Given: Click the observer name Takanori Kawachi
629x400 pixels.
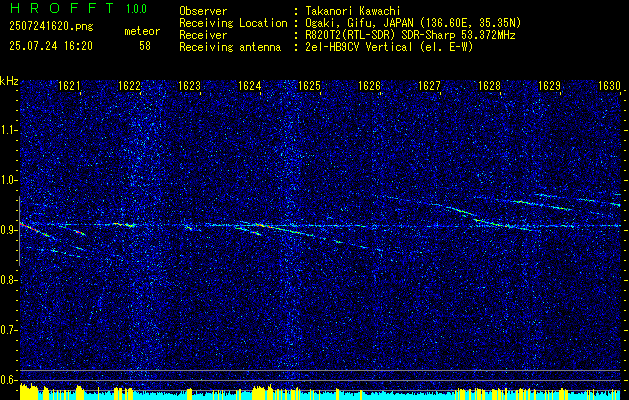Looking at the screenshot, I should [353, 11].
